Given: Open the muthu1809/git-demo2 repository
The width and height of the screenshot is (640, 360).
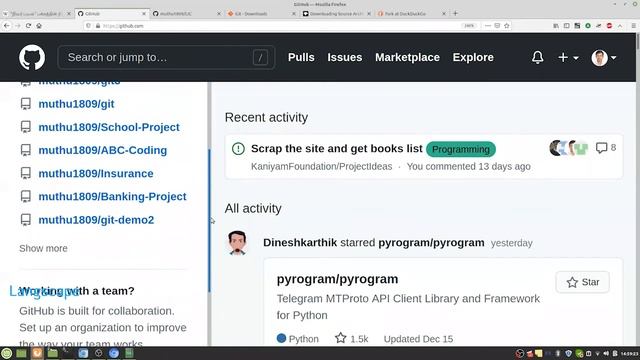Looking at the screenshot, I should click(96, 220).
